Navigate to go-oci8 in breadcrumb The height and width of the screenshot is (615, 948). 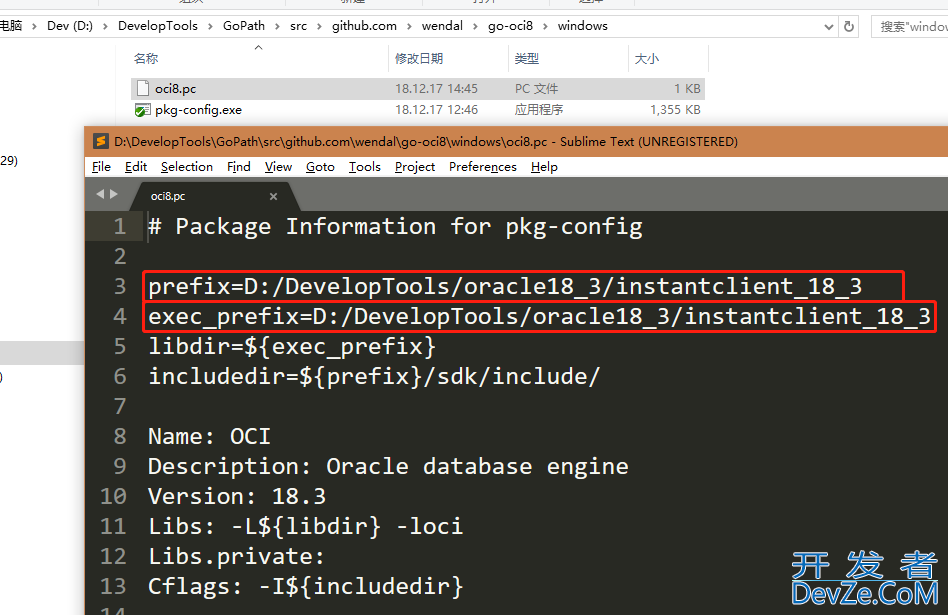[510, 26]
